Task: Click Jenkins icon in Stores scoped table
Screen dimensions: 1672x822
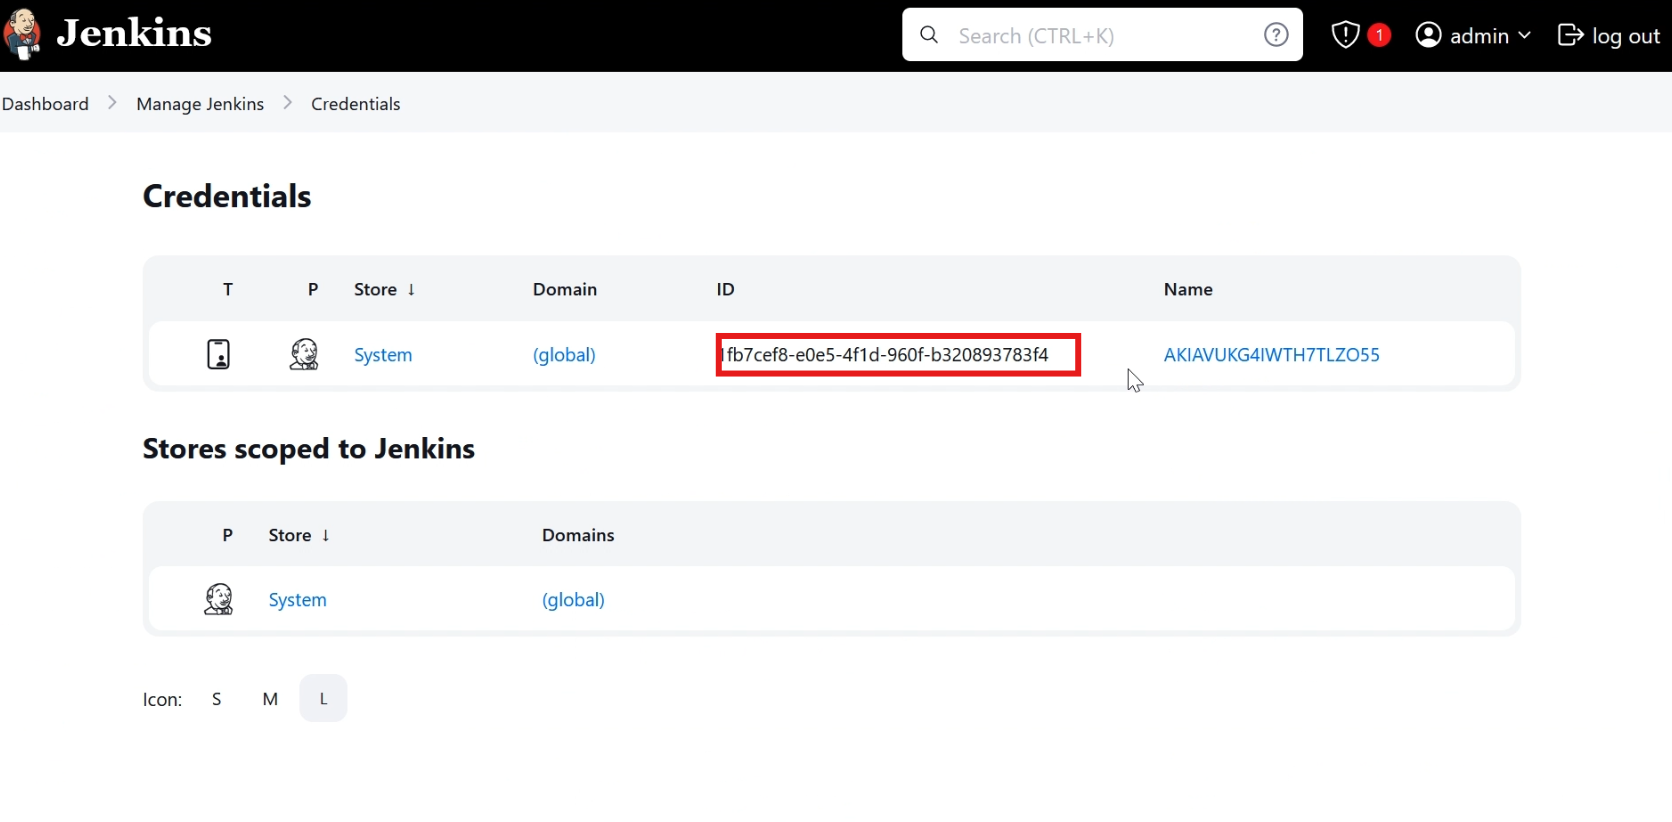Action: tap(219, 599)
